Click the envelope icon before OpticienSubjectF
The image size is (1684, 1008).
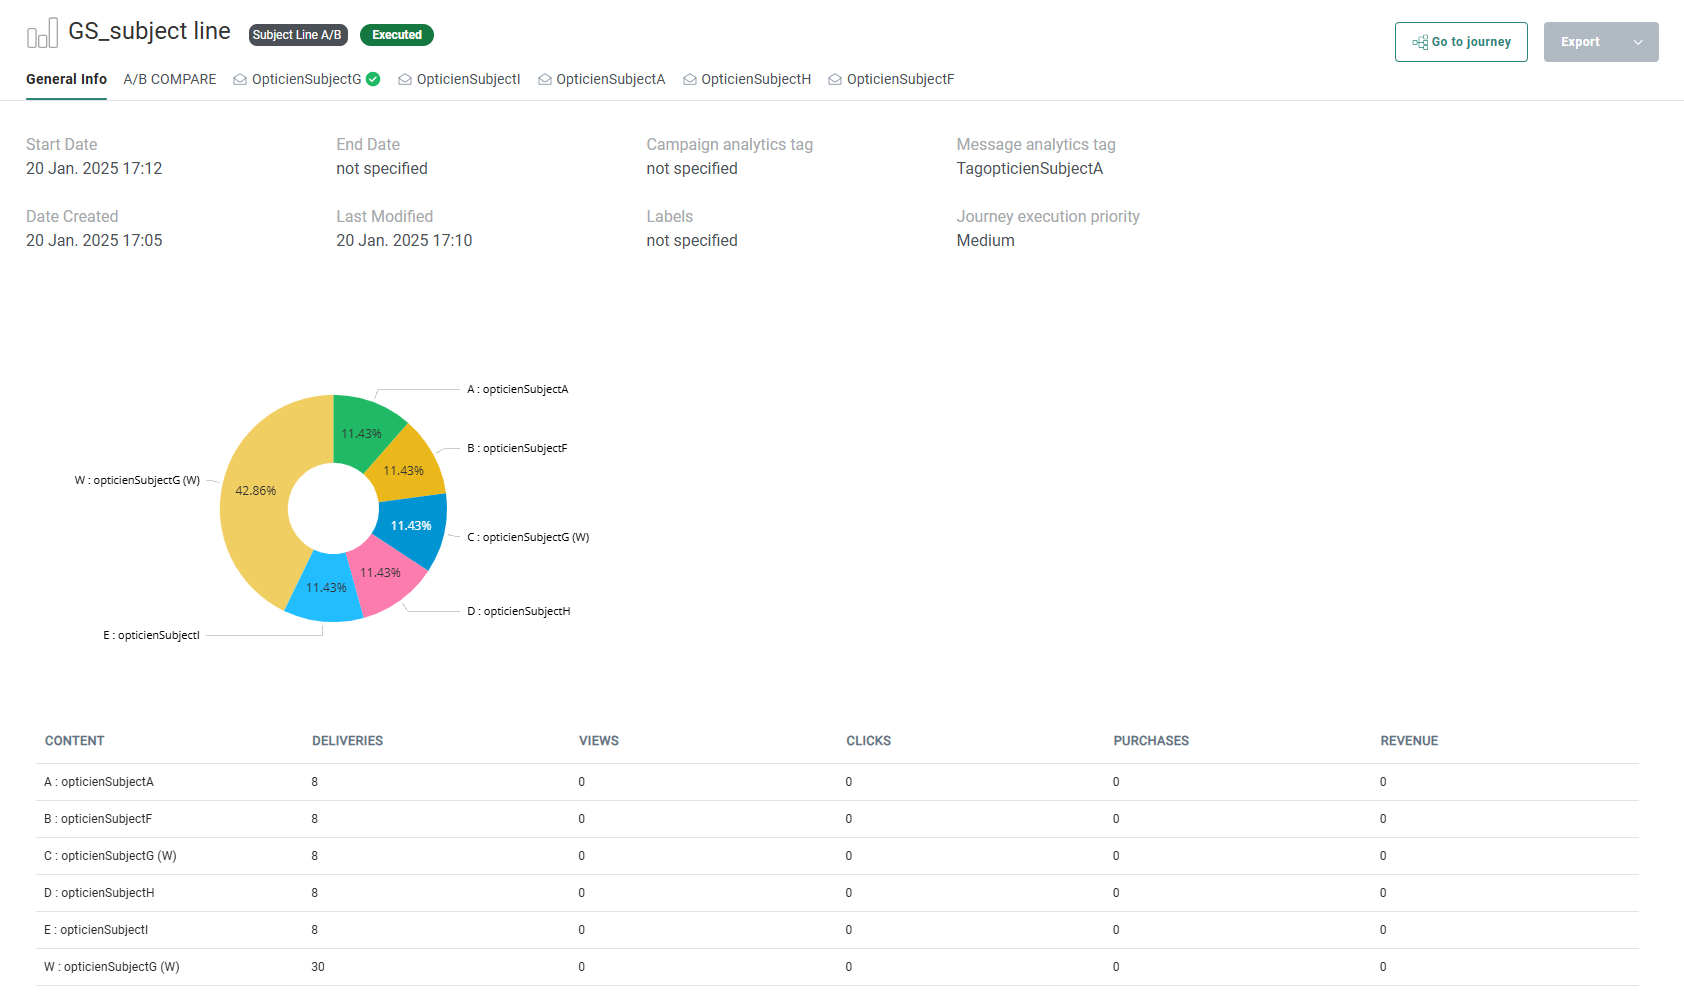point(835,80)
